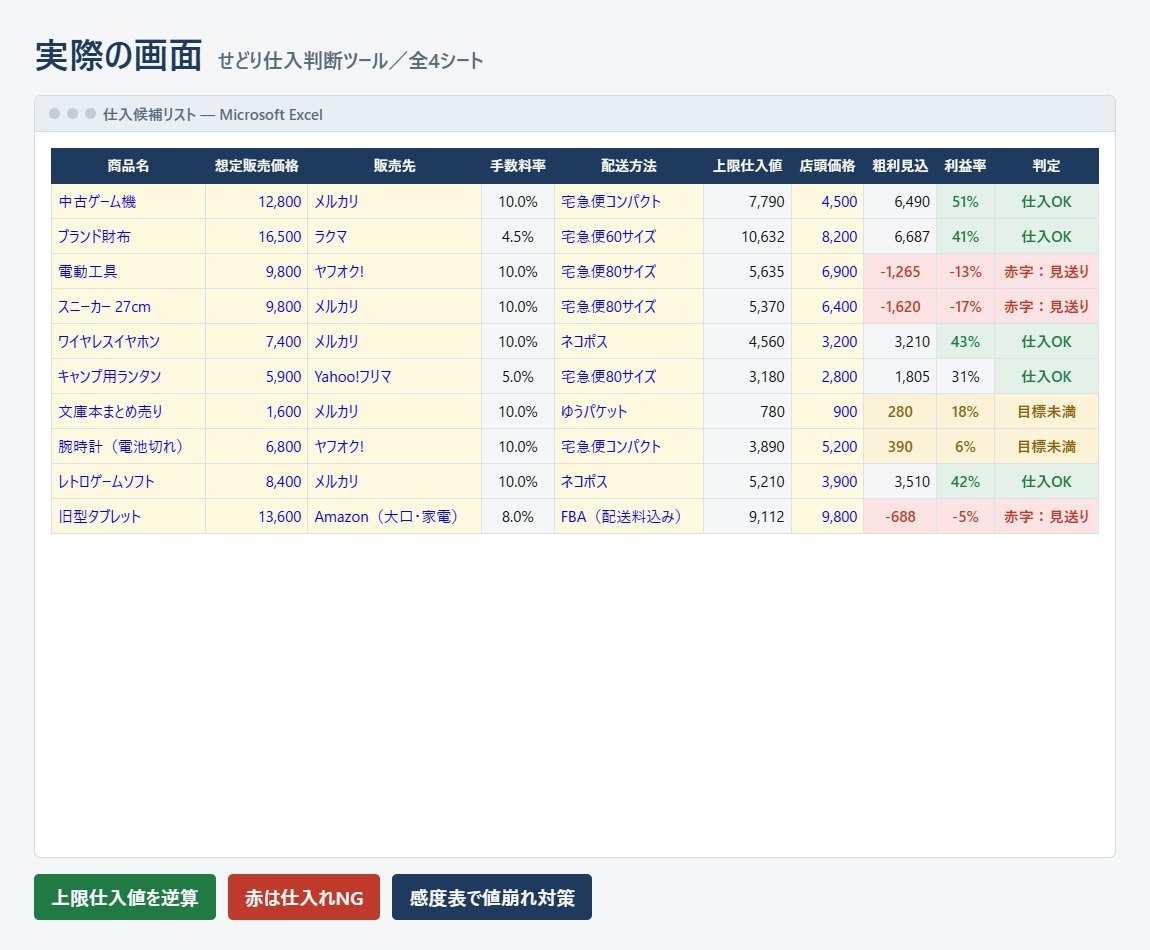Select the 商品名 column header

(128, 166)
